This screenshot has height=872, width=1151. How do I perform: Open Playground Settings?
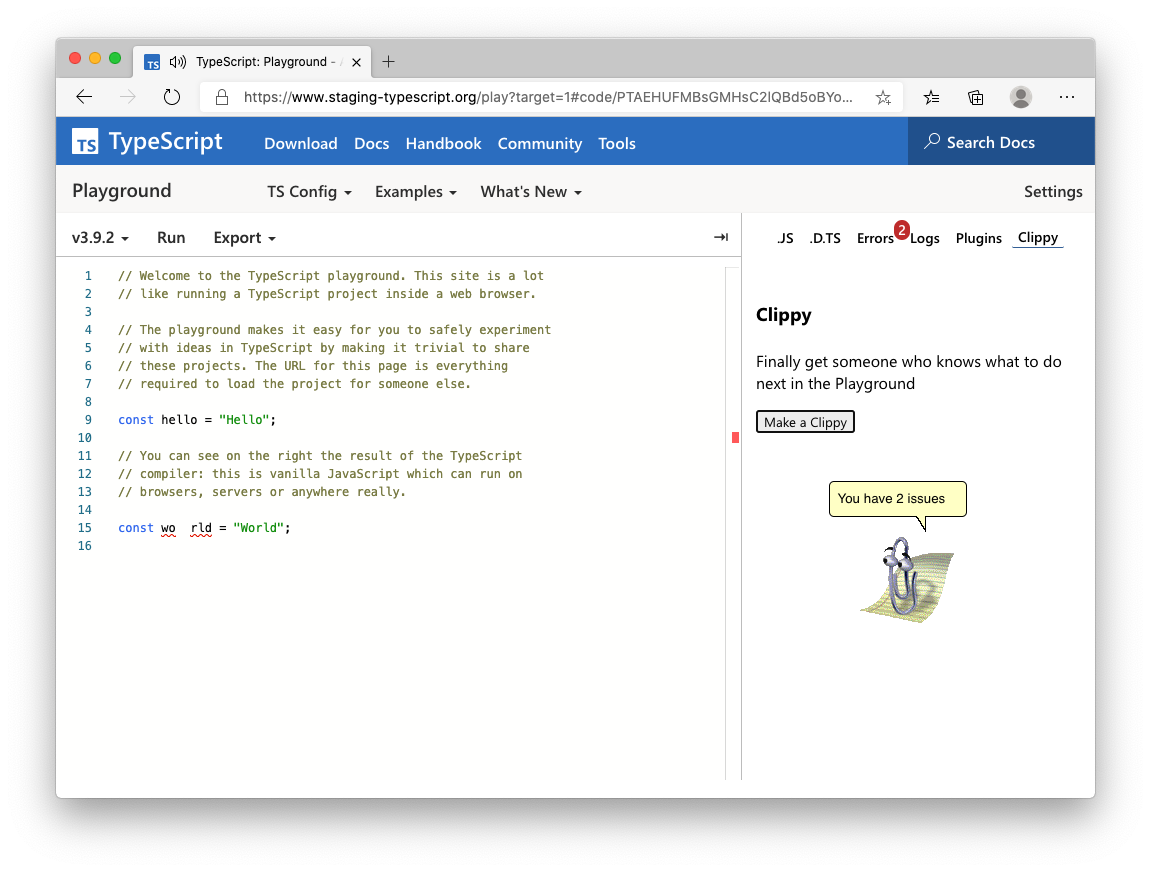pyautogui.click(x=1053, y=192)
